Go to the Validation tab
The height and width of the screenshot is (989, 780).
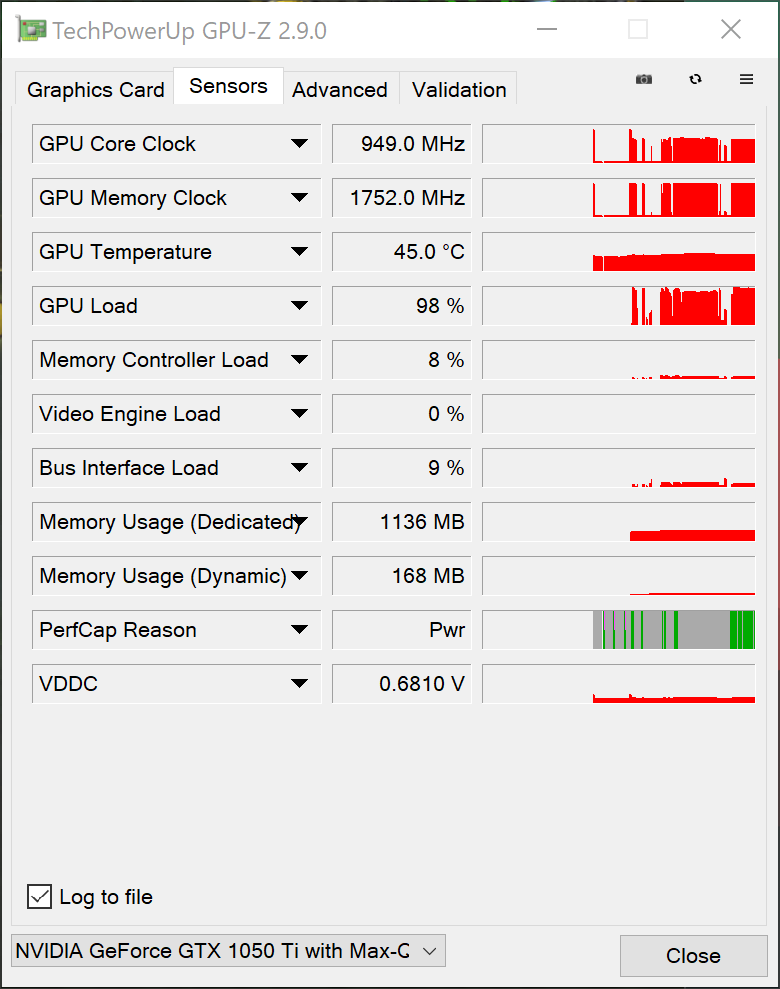coord(459,90)
